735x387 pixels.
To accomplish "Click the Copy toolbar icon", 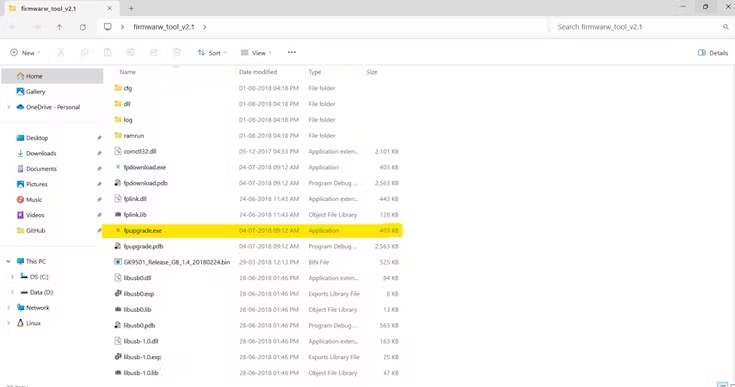I will click(x=84, y=52).
